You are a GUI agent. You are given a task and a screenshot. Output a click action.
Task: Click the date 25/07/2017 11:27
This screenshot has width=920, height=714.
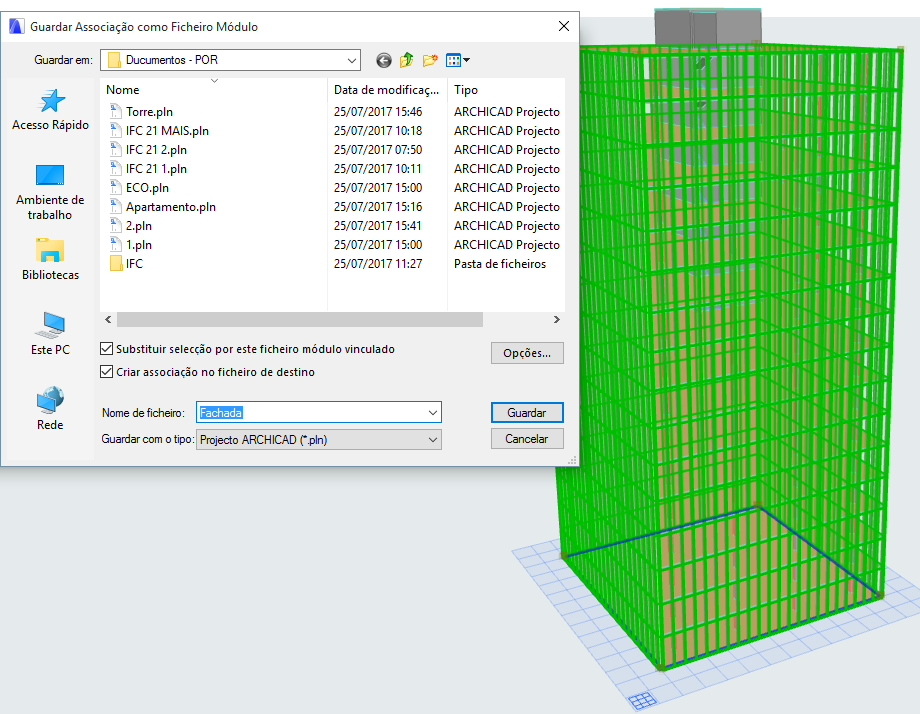pos(378,263)
